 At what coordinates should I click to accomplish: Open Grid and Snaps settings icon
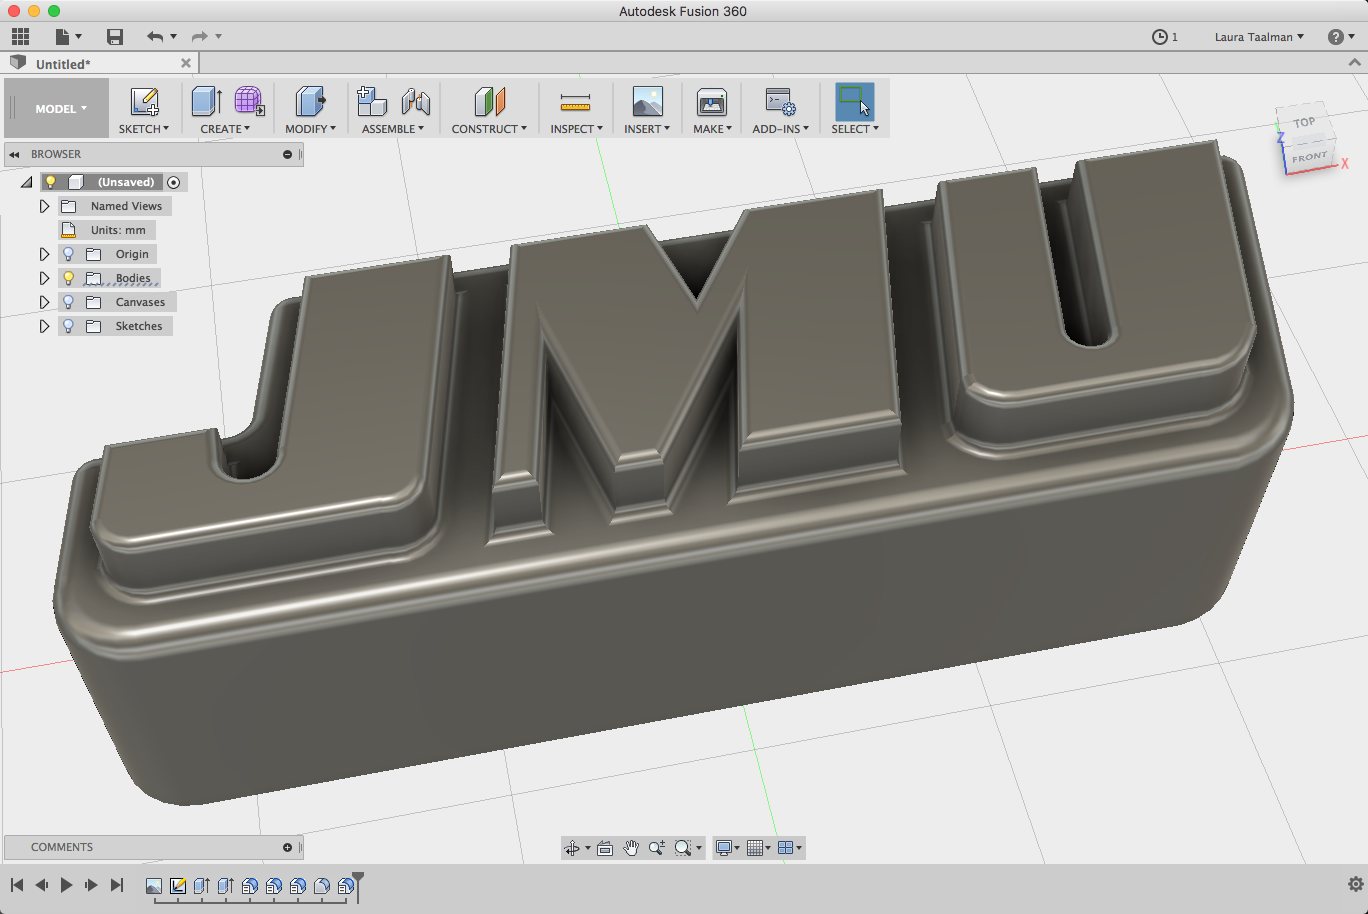click(x=756, y=848)
